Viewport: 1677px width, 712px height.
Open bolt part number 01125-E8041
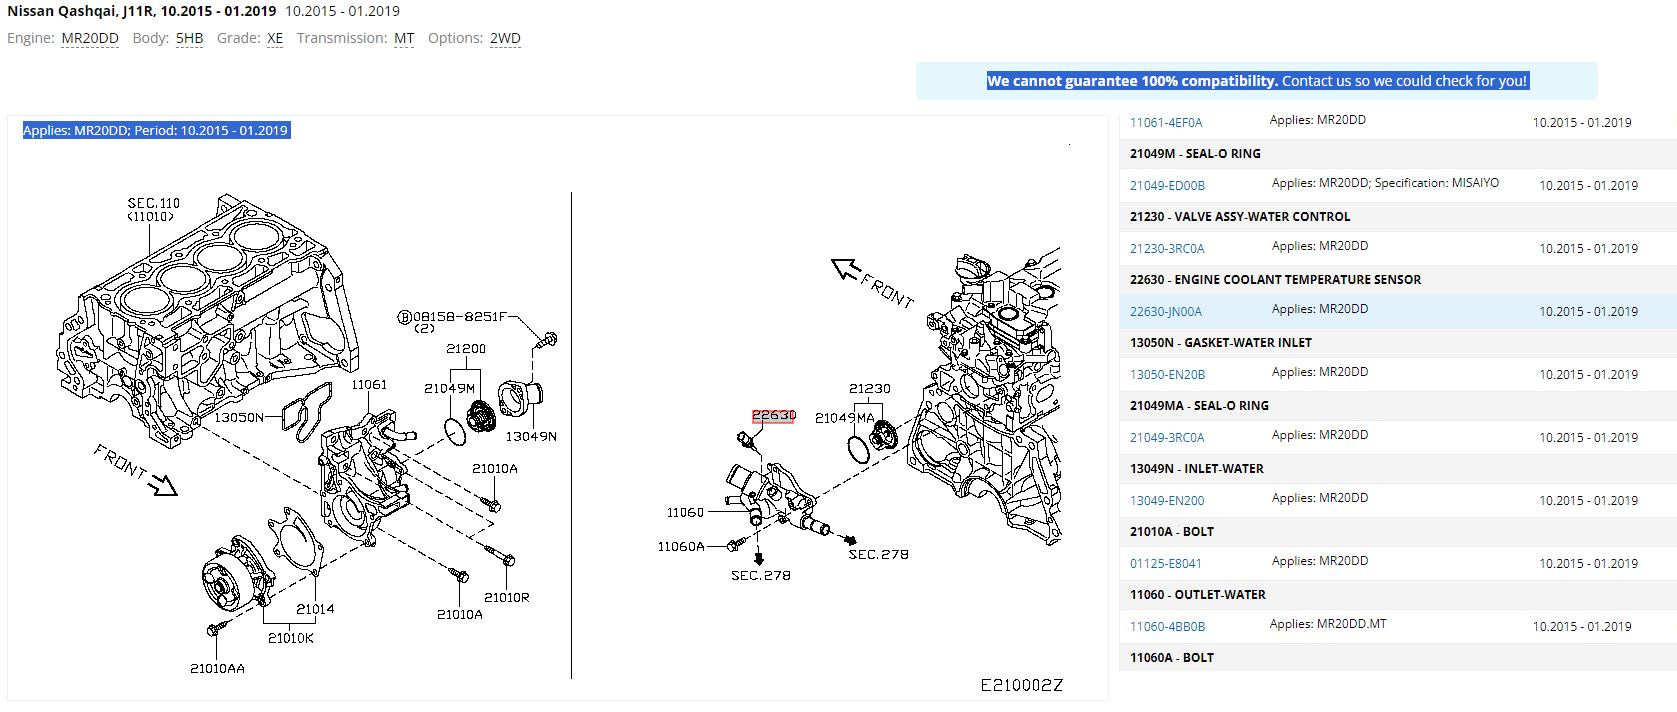click(x=1166, y=564)
